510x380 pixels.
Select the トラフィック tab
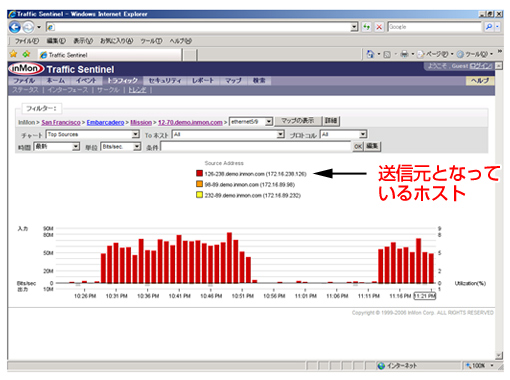click(122, 81)
